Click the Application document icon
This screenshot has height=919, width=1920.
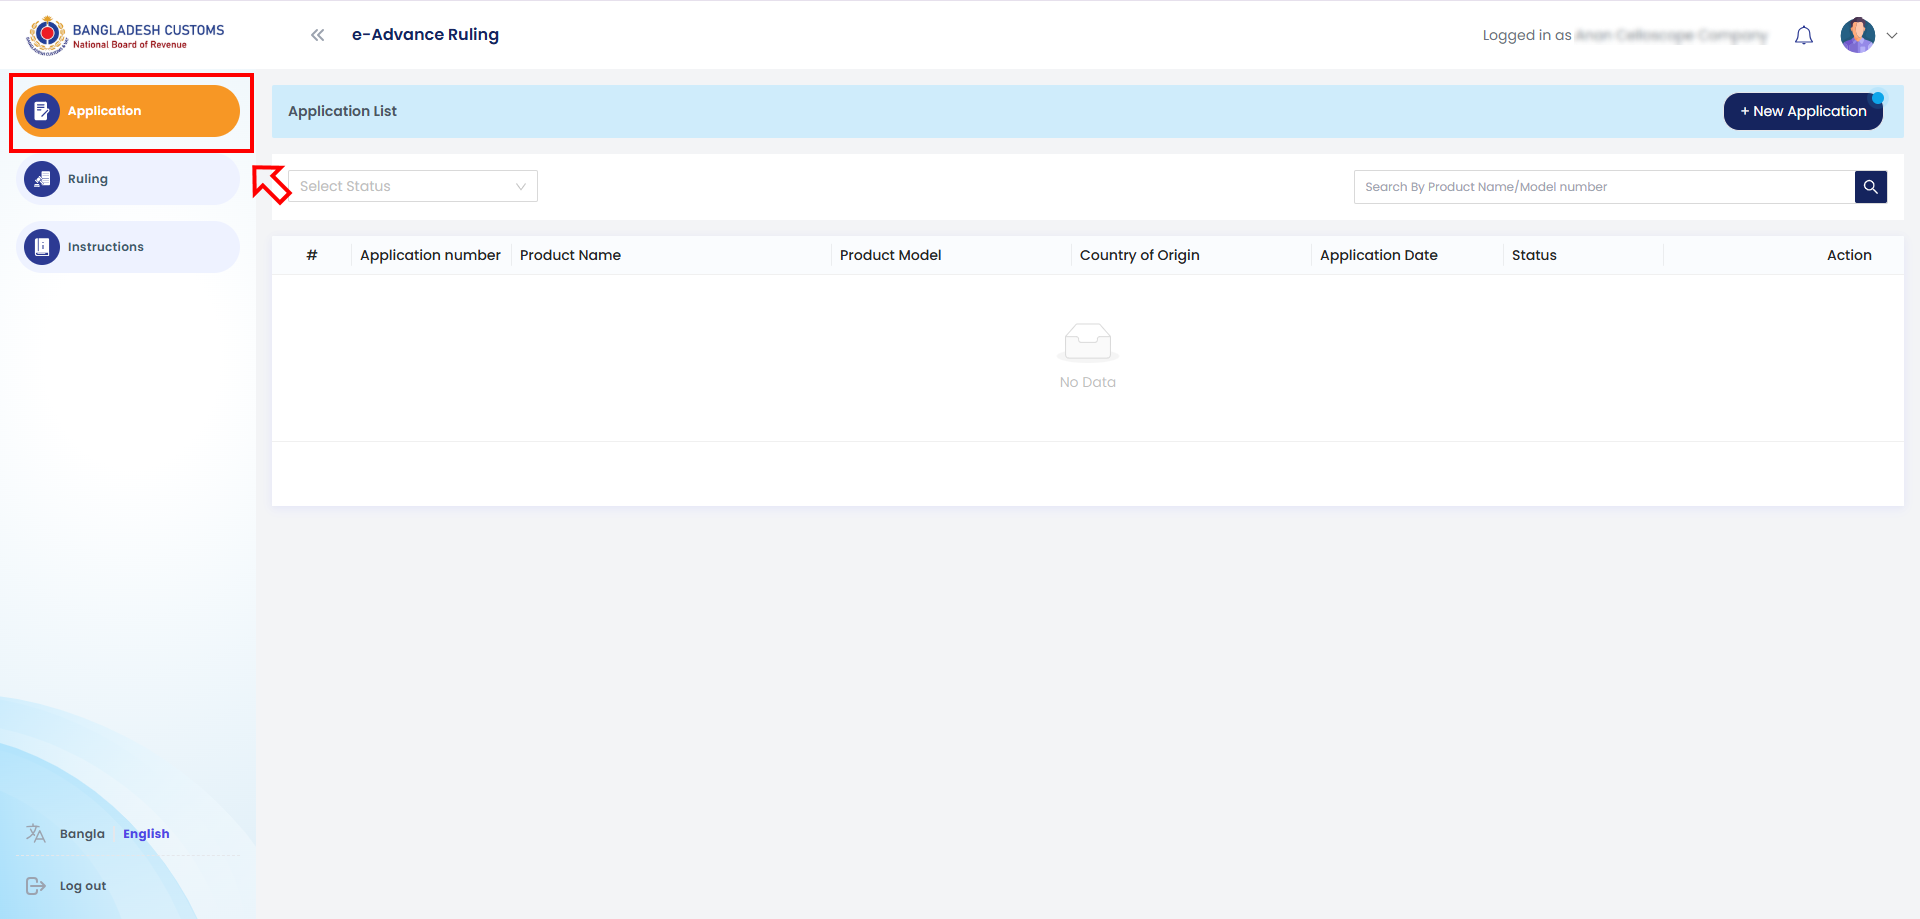42,111
